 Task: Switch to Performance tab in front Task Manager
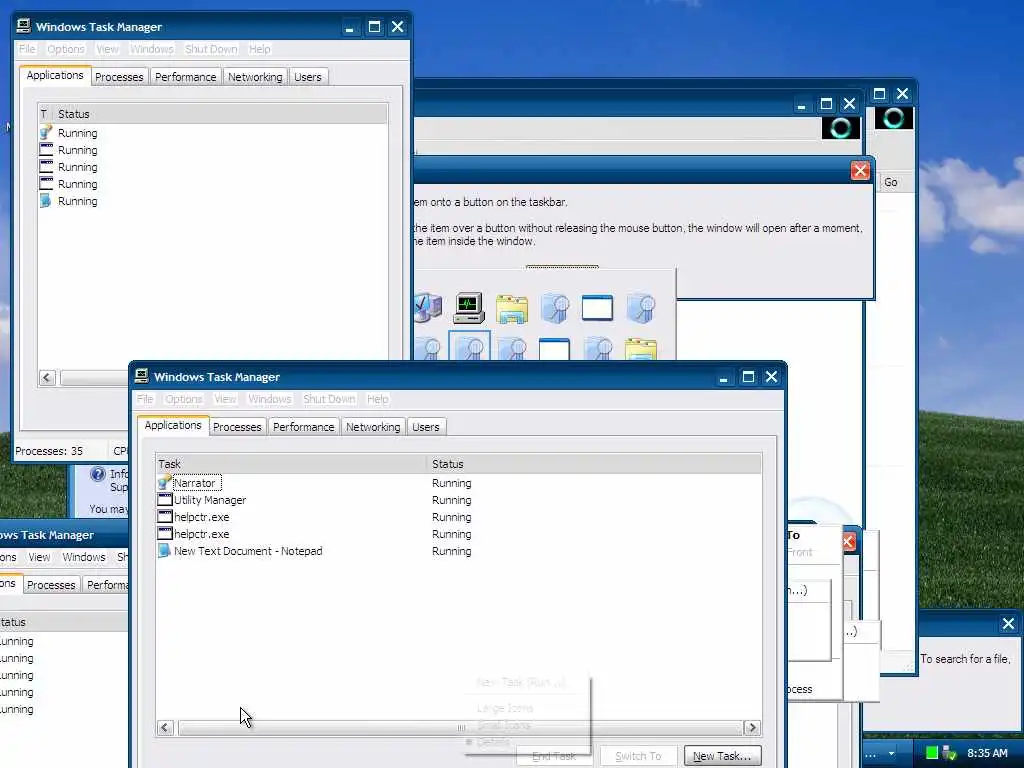(x=304, y=426)
